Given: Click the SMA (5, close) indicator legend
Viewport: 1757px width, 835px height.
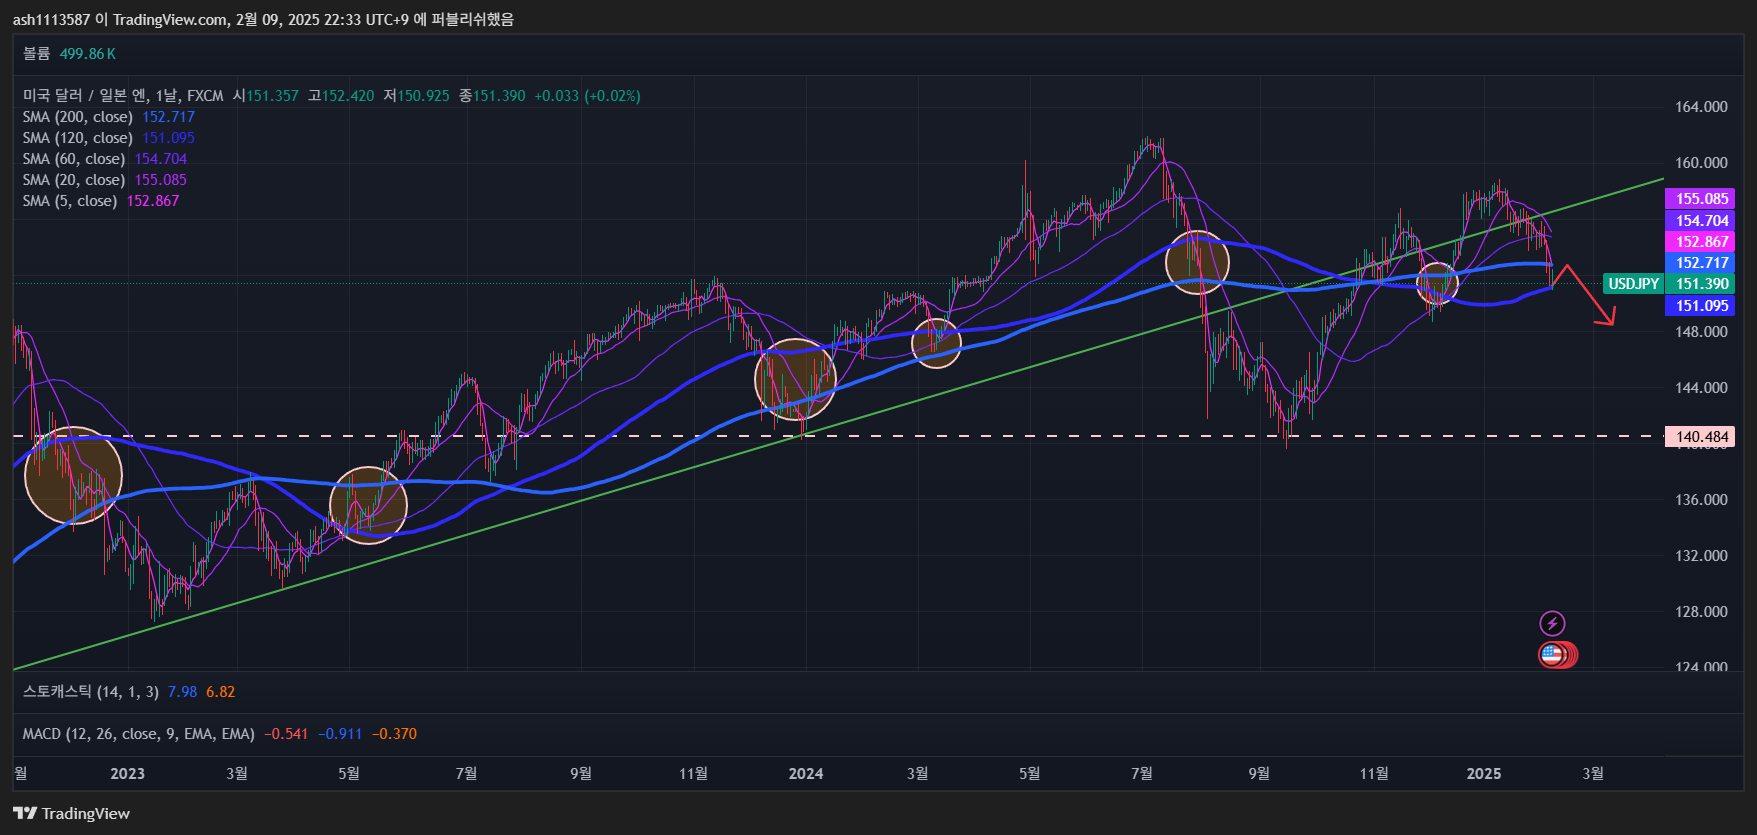Looking at the screenshot, I should click(70, 201).
